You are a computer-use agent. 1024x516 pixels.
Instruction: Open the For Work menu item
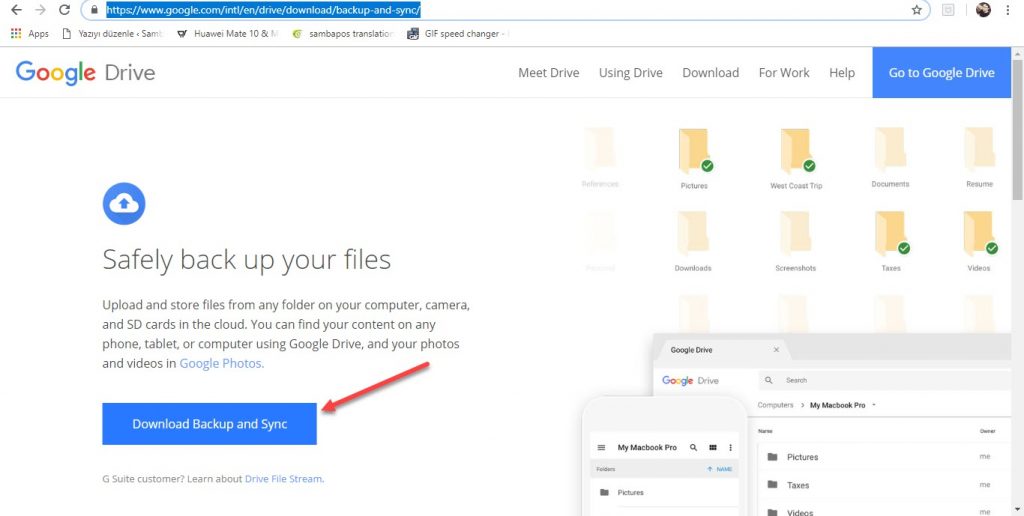(x=784, y=73)
